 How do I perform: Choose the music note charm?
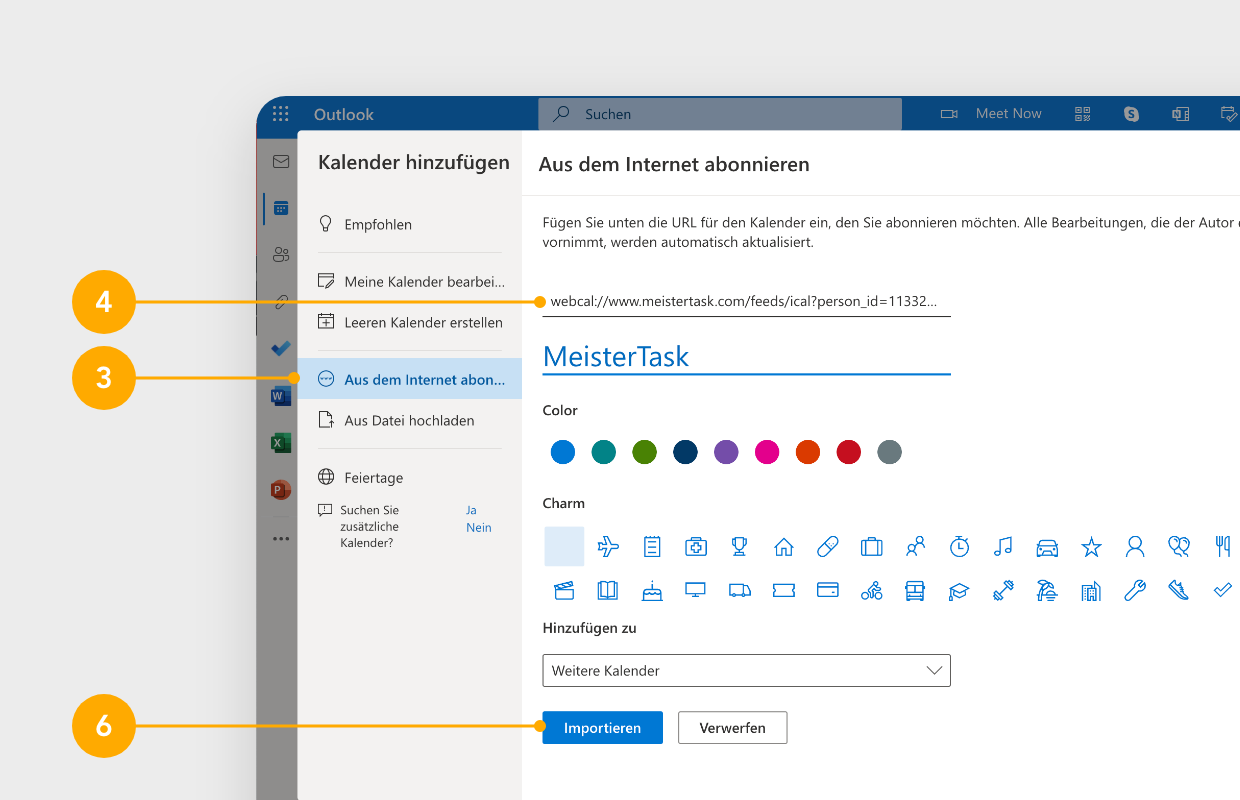pos(1004,546)
